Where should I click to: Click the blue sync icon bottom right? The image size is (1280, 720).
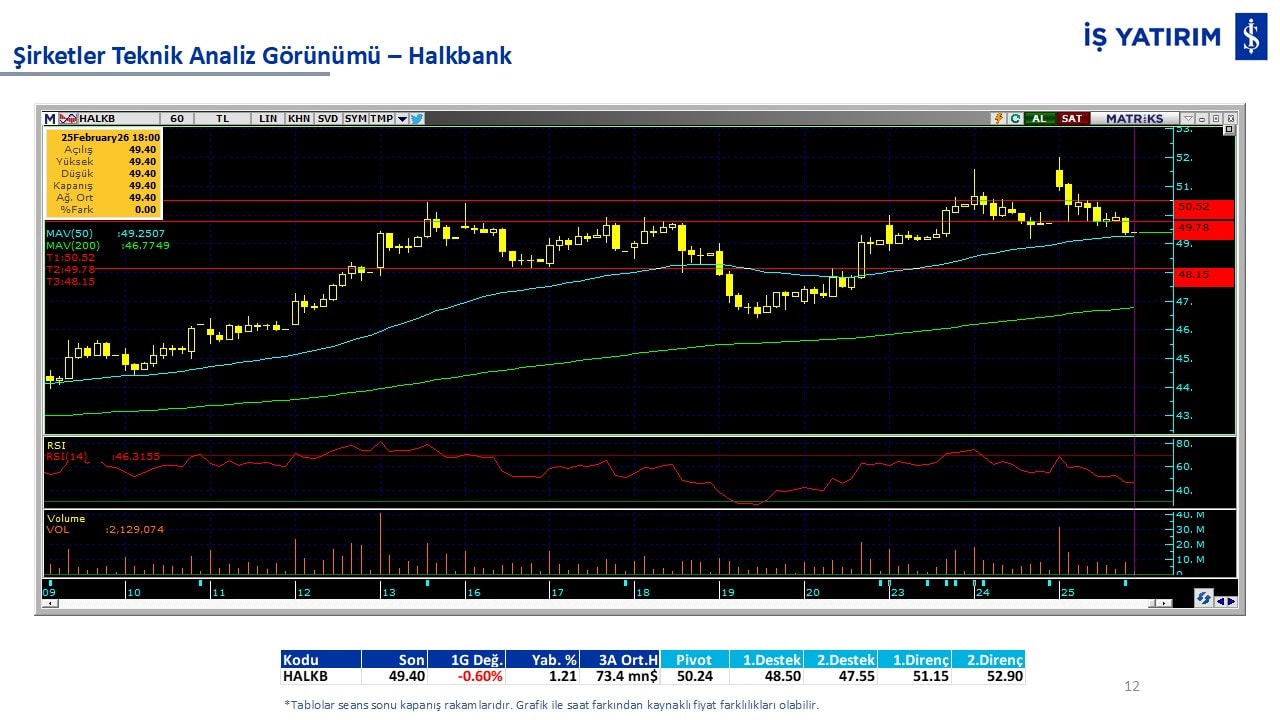click(x=1204, y=598)
